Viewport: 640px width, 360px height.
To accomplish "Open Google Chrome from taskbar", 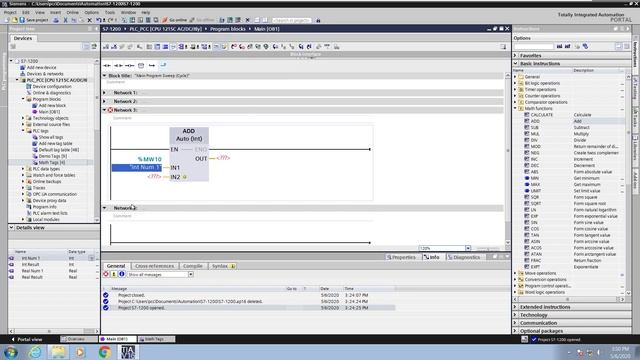I will point(104,352).
